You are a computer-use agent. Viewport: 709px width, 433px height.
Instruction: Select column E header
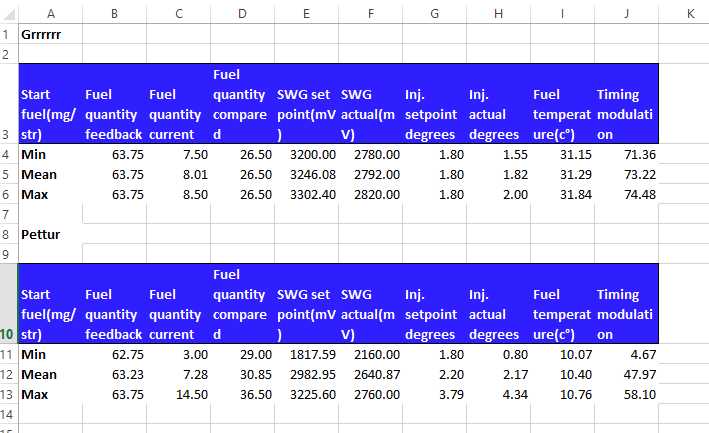coord(307,14)
